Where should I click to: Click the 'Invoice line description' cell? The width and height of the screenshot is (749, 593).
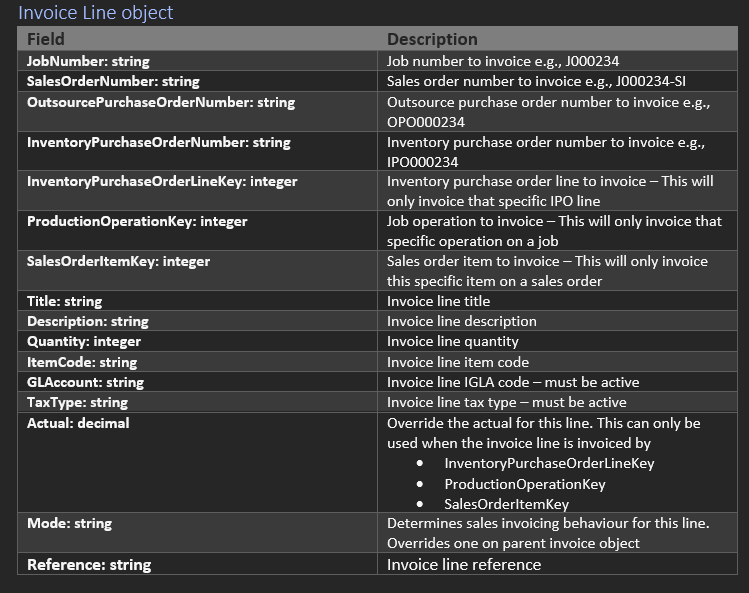557,321
